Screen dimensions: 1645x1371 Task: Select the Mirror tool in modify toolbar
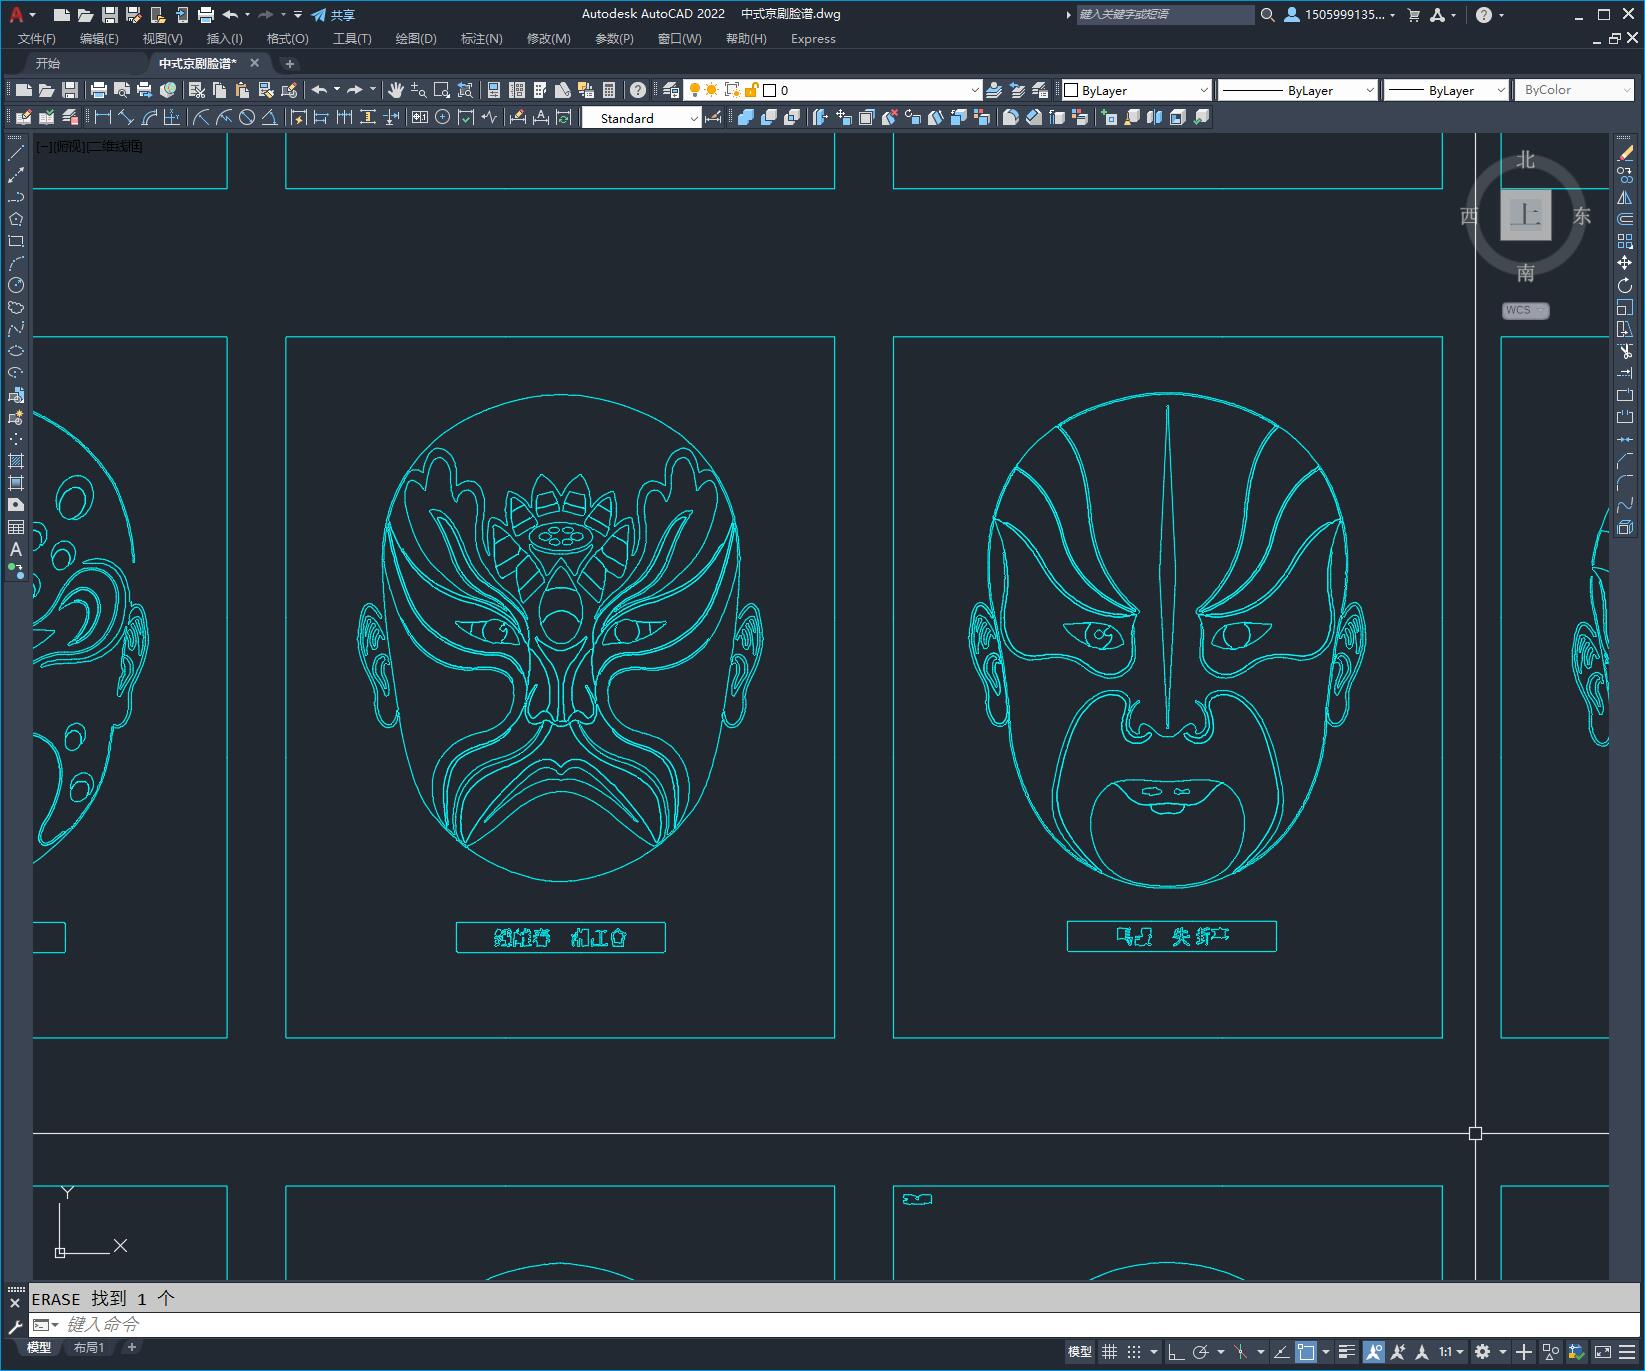[x=1625, y=197]
